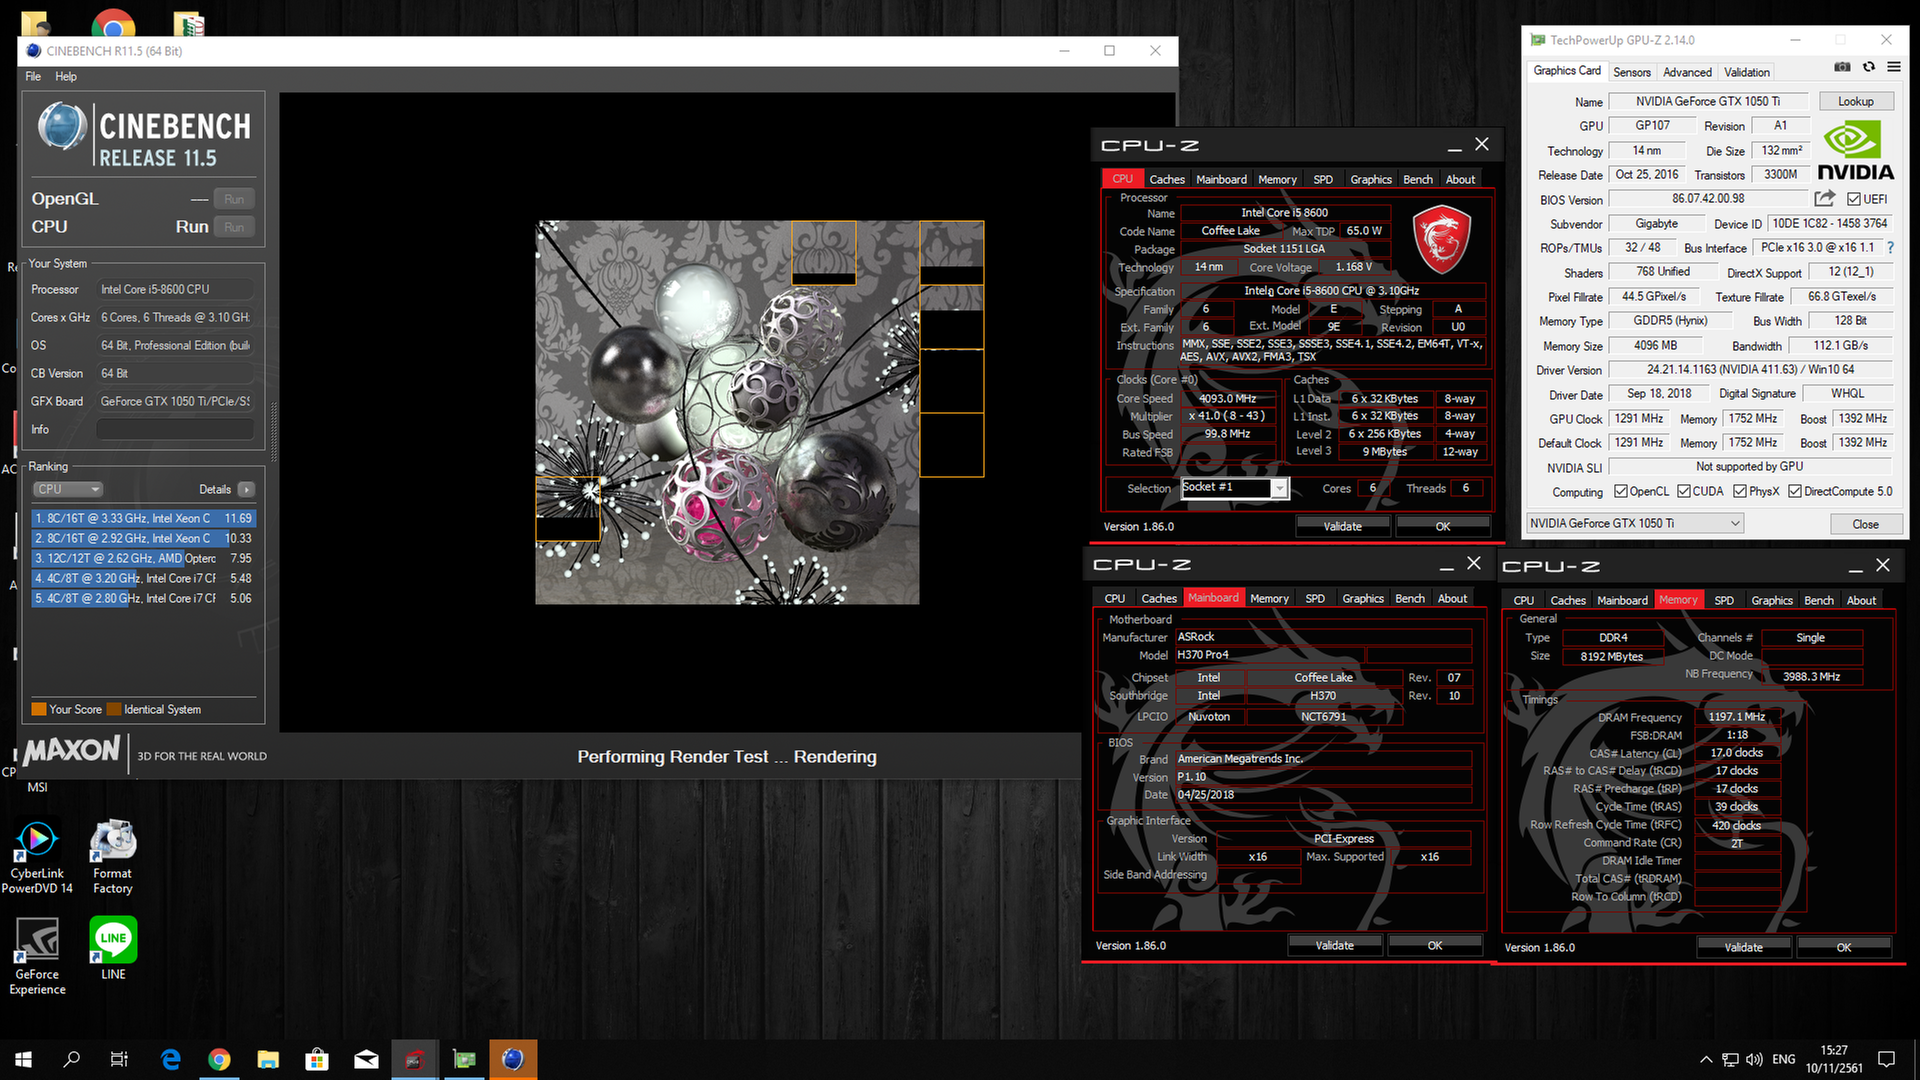Open About tab in Memory CPU-Z window
The width and height of the screenshot is (1920, 1080).
coord(1861,600)
